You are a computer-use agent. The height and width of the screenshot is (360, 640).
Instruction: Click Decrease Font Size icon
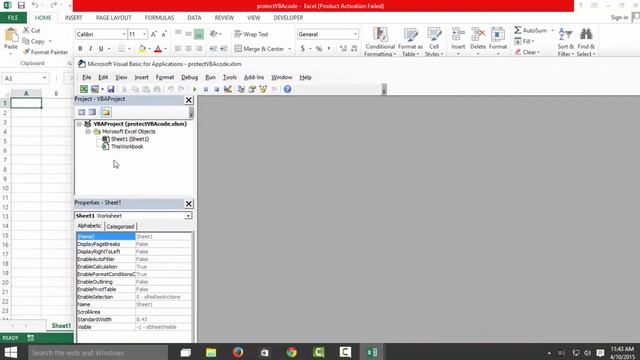pyautogui.click(x=164, y=34)
